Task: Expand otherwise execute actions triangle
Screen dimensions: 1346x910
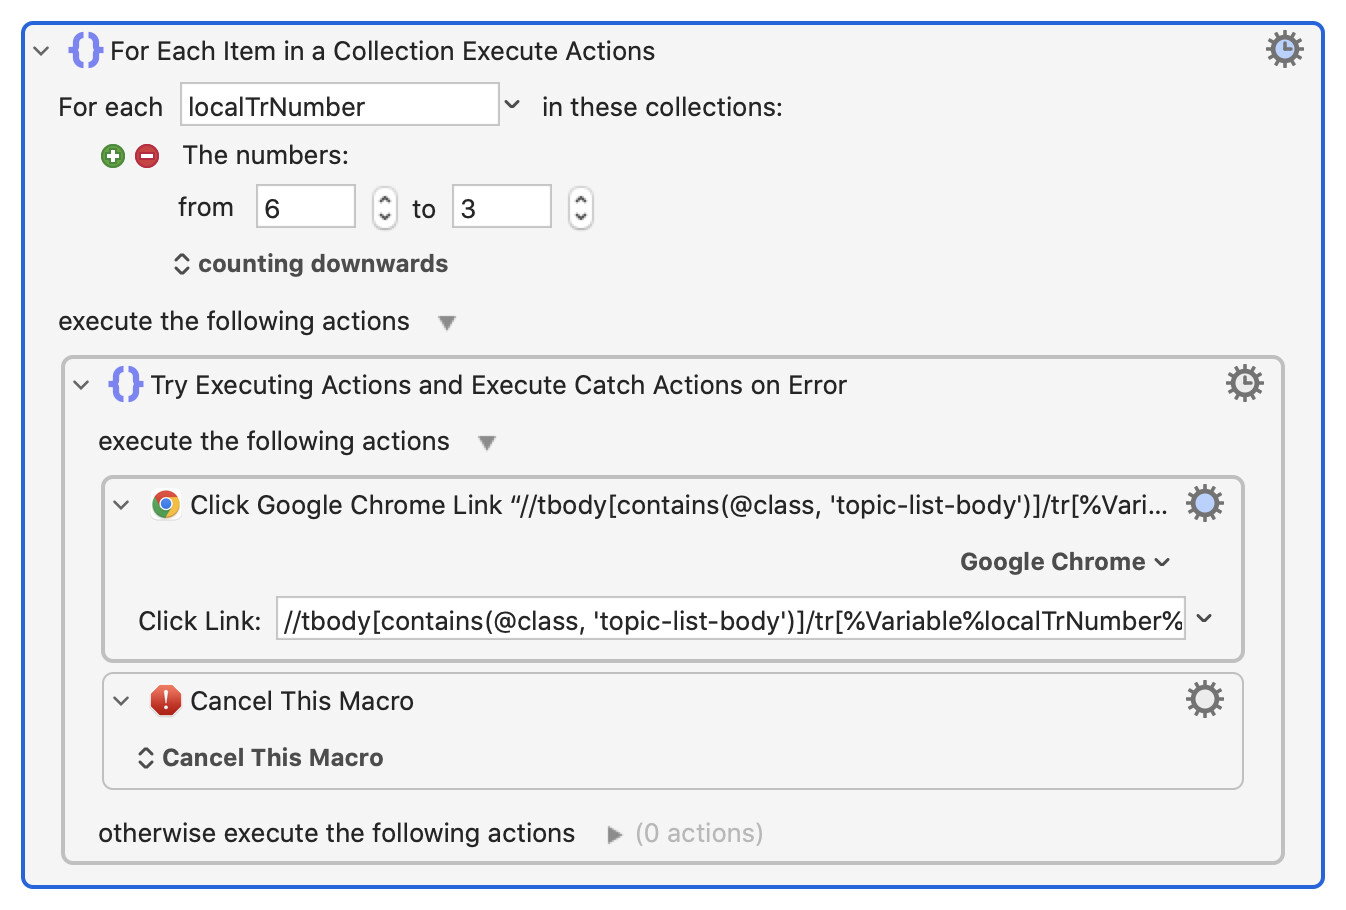Action: 615,835
